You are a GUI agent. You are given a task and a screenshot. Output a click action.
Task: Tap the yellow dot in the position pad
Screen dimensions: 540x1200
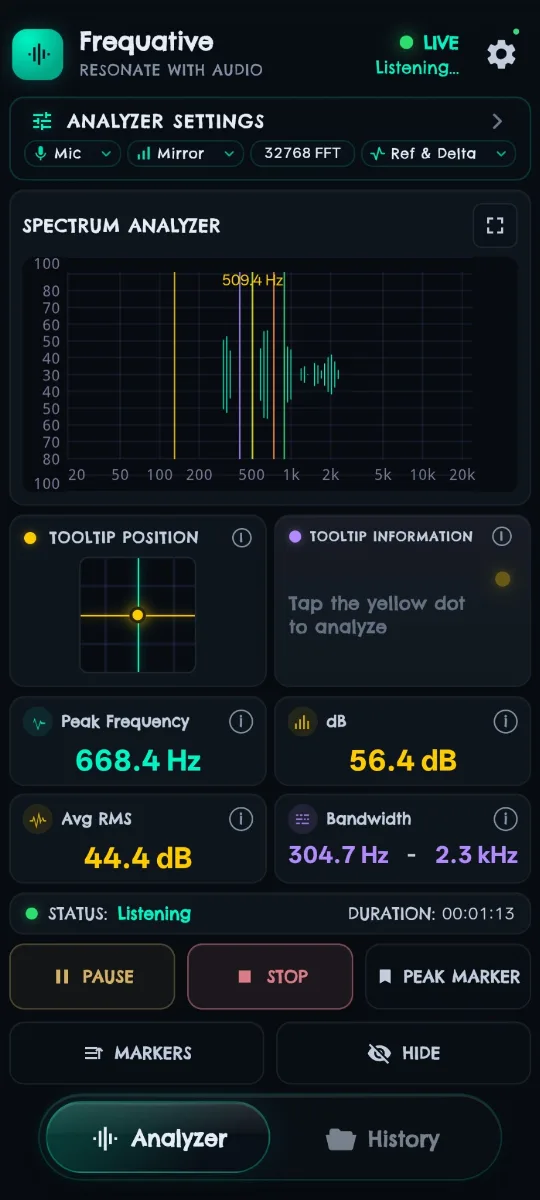click(x=138, y=615)
